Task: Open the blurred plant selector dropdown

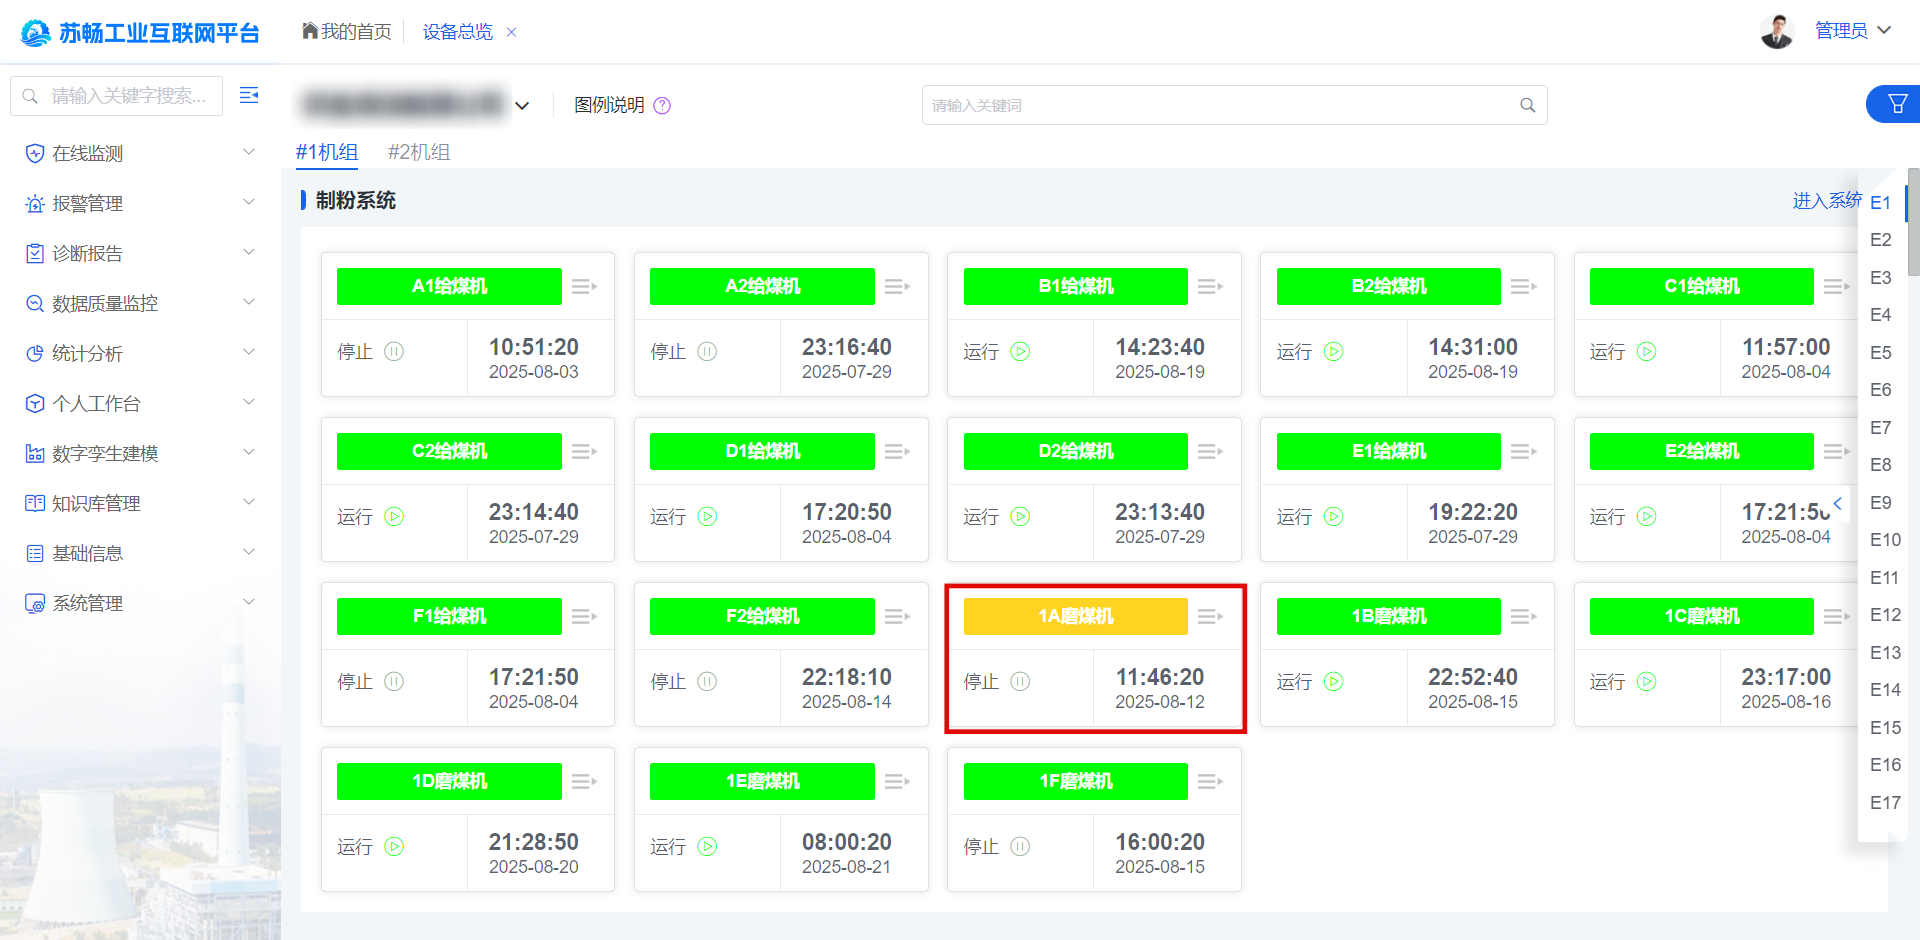Action: point(522,106)
